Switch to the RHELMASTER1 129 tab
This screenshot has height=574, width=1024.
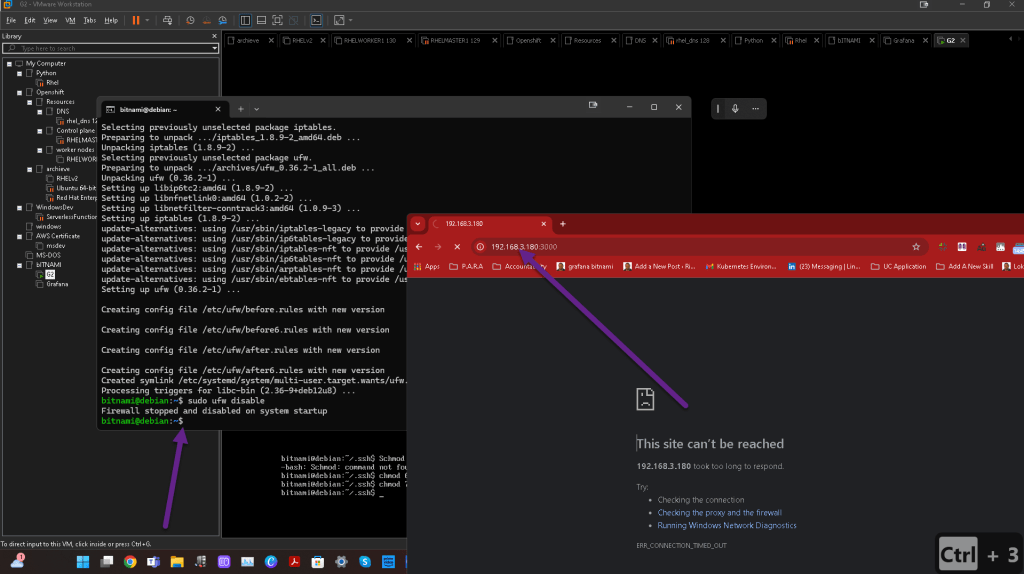pos(455,40)
